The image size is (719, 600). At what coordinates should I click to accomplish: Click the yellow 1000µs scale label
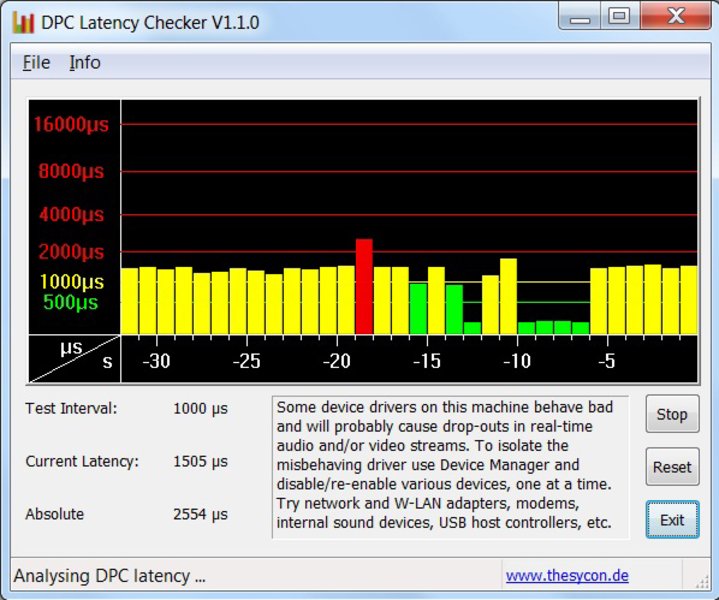(72, 281)
